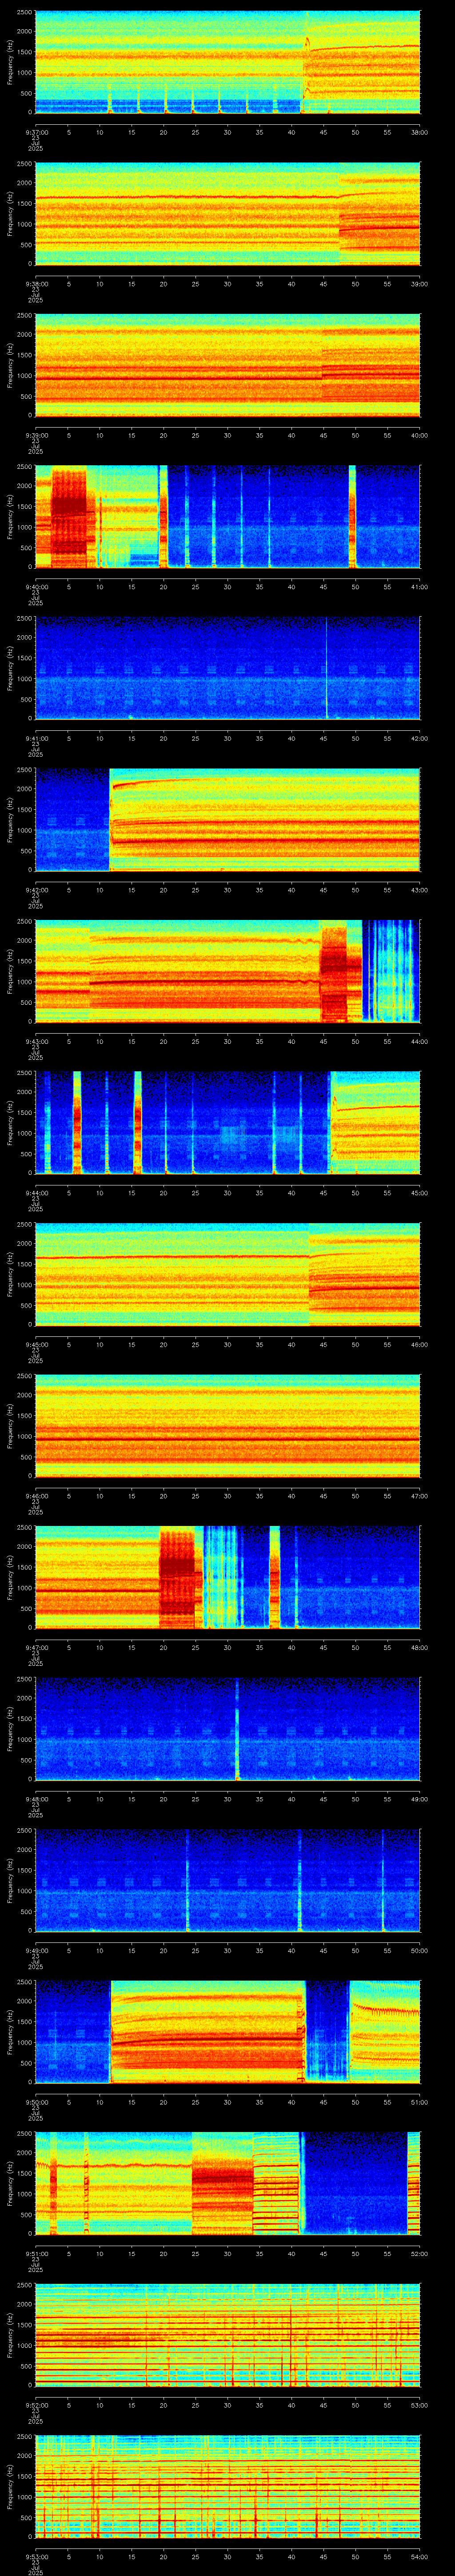Image resolution: width=455 pixels, height=2576 pixels.
Task: Click the 9:49:00 start time label
Action: tap(36, 1950)
